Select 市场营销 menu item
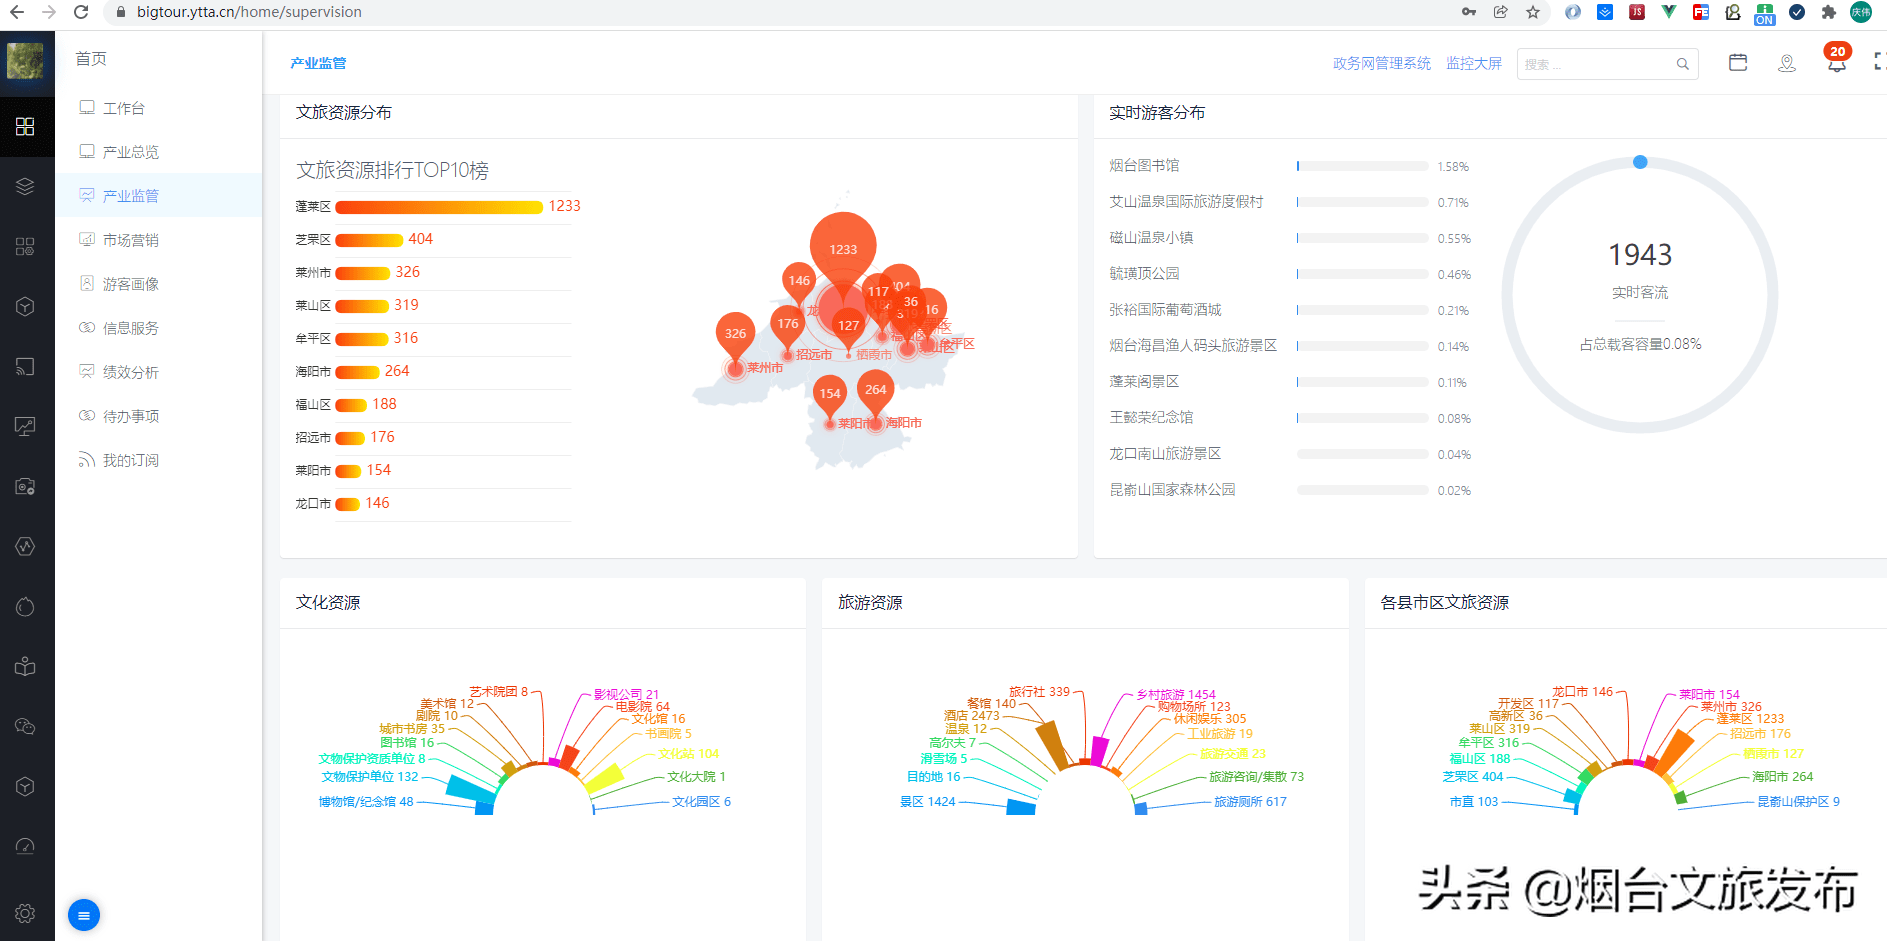 [x=130, y=240]
